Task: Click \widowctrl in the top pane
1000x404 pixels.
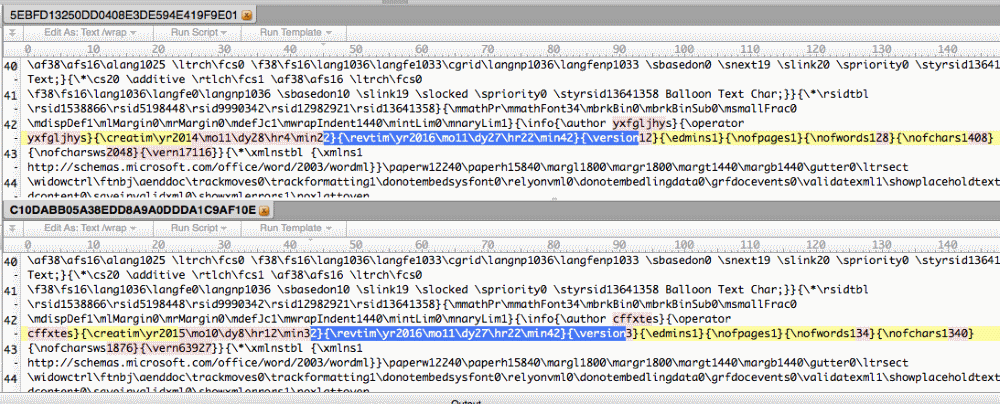Action: pos(60,183)
